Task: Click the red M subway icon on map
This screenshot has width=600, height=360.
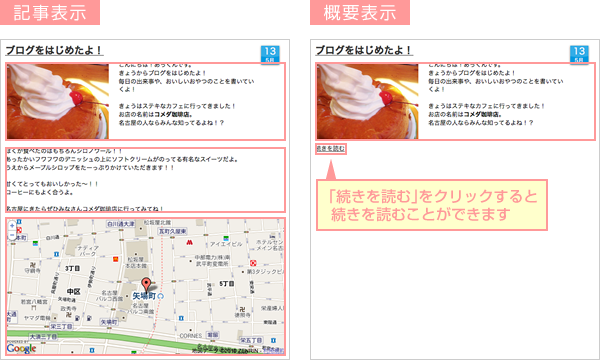Action: [x=189, y=243]
